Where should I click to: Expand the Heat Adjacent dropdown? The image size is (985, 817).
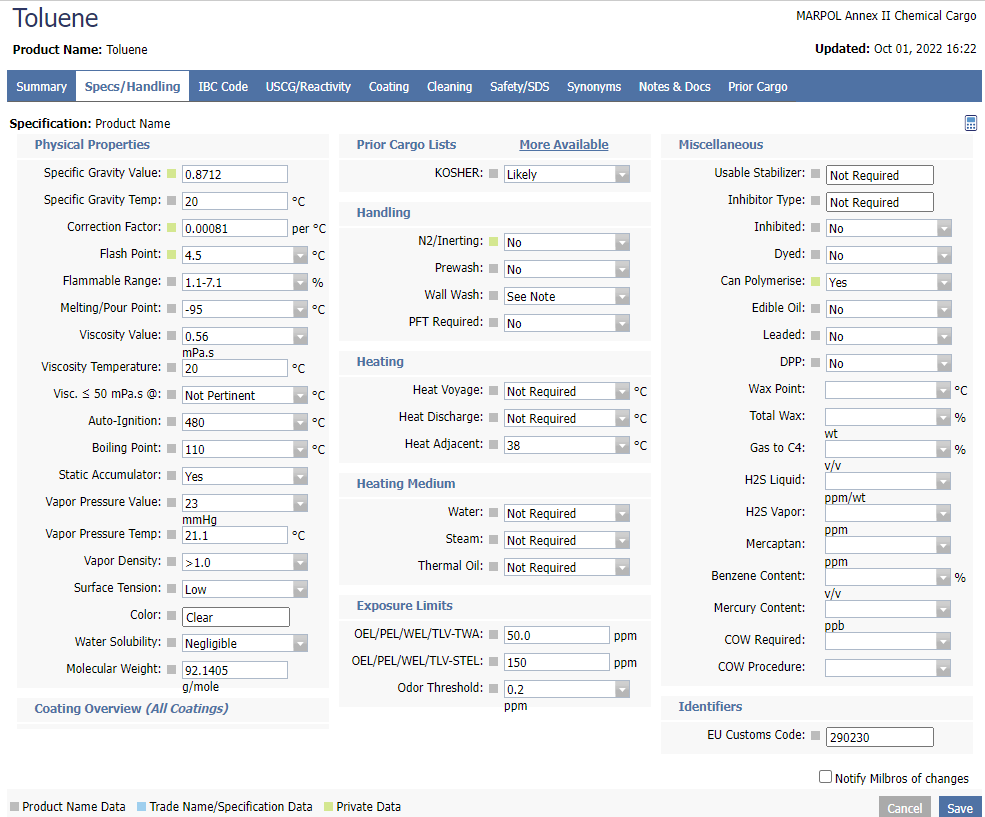click(622, 445)
